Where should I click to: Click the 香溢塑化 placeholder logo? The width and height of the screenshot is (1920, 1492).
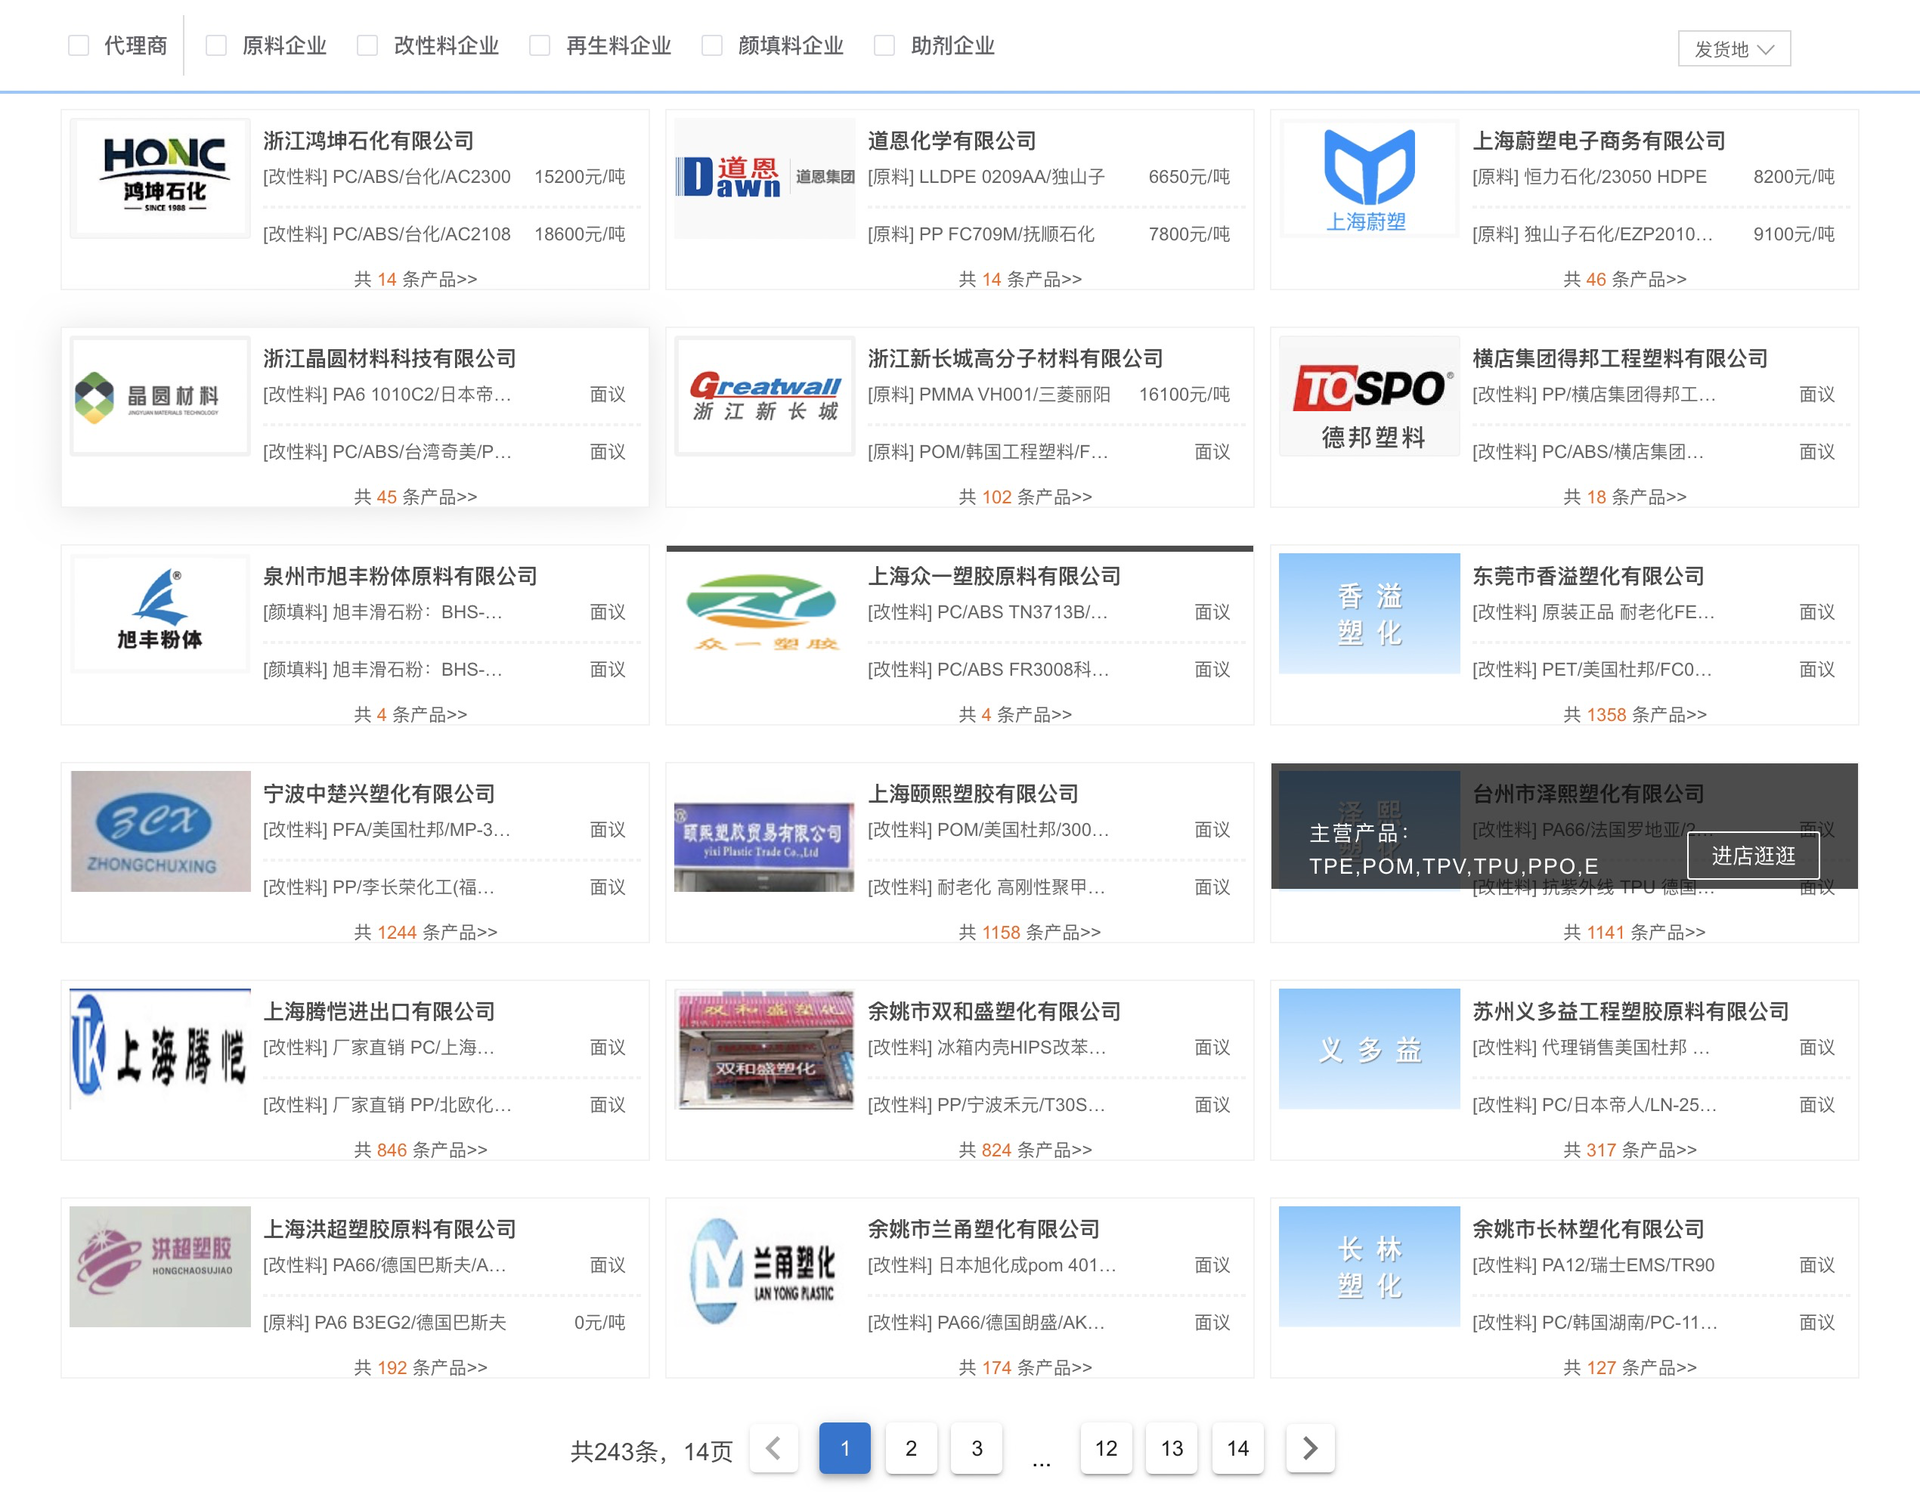[1369, 613]
